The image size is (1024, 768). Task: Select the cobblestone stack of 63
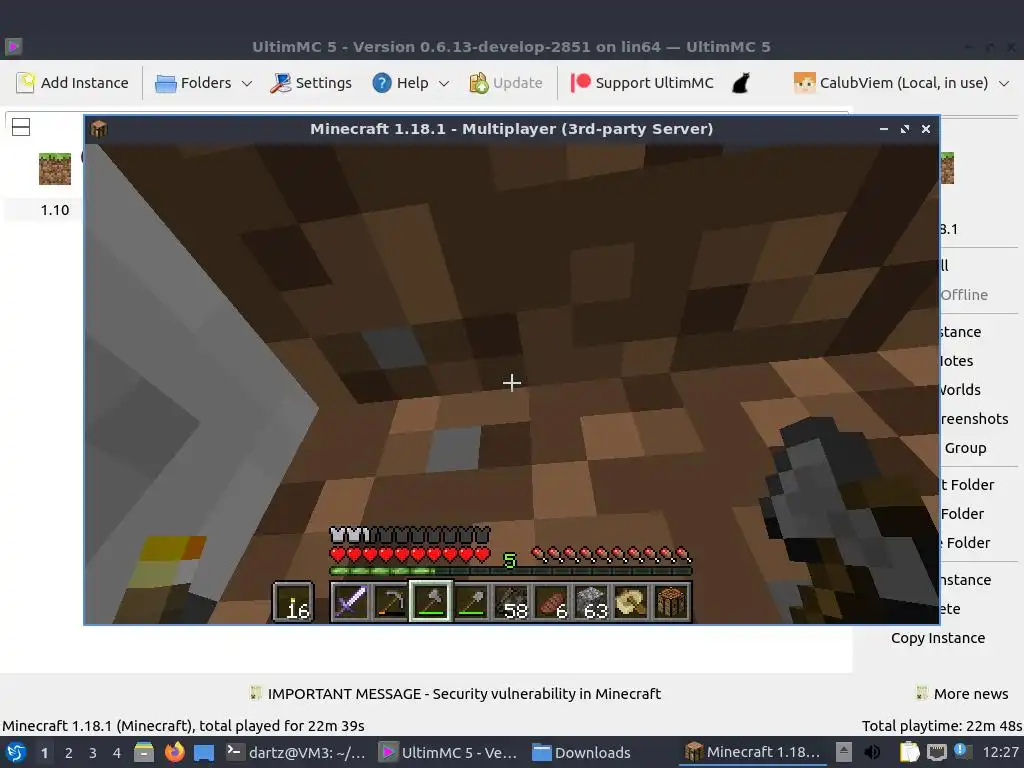pos(591,601)
